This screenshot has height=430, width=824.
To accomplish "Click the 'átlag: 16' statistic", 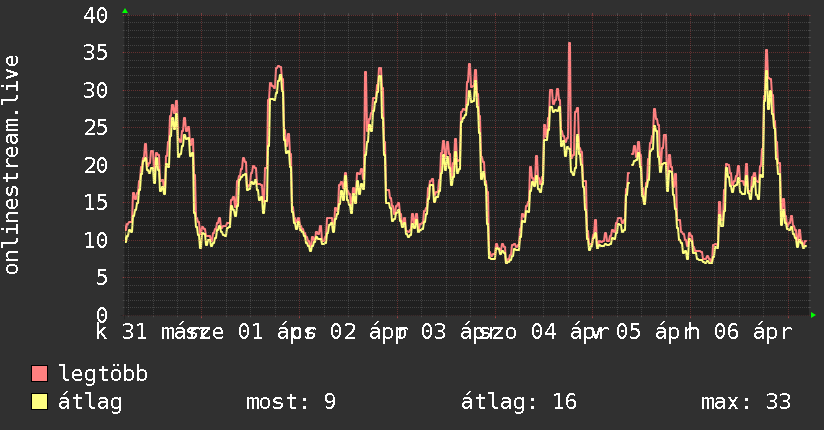I will pyautogui.click(x=519, y=402).
